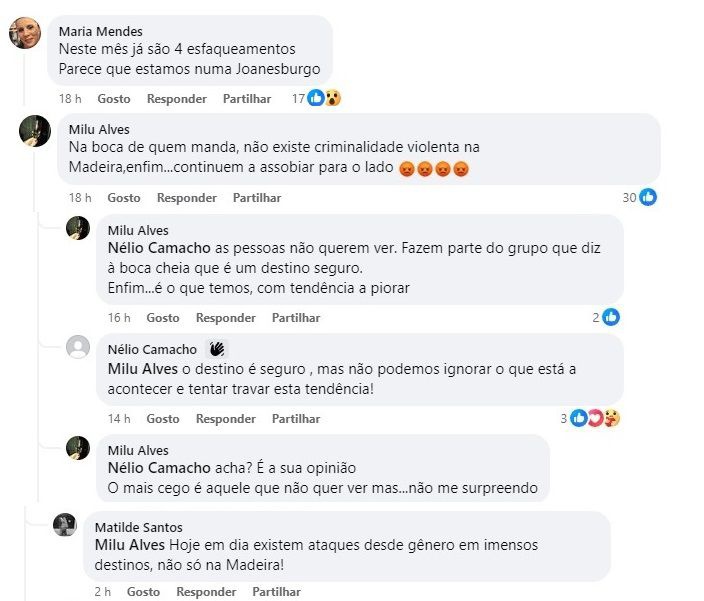Click Partilhar under Milu's 16 h reply
Screen dimensions: 704x601
pos(296,318)
